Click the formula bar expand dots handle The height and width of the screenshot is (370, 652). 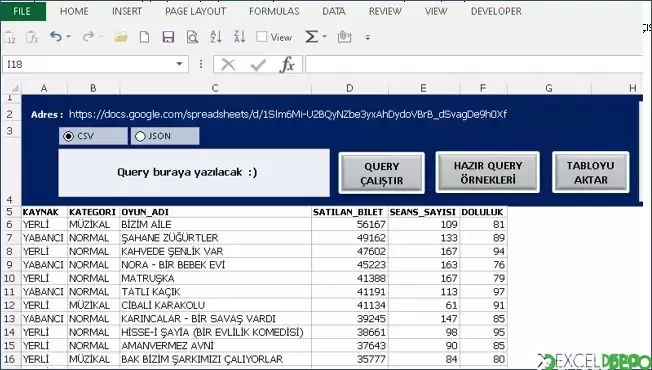coord(201,64)
